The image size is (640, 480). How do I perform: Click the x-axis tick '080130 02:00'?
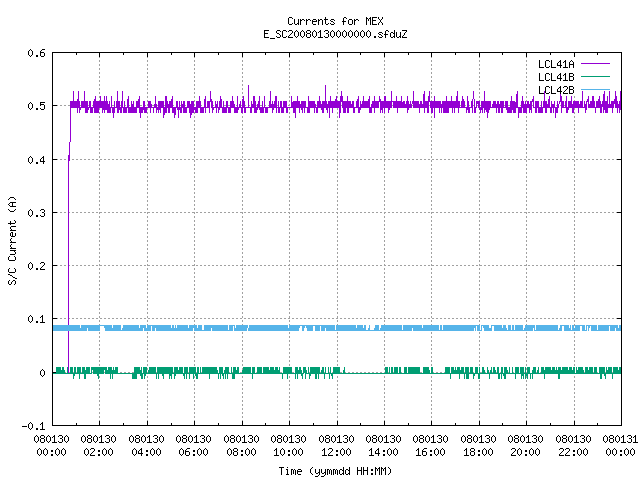click(x=98, y=446)
